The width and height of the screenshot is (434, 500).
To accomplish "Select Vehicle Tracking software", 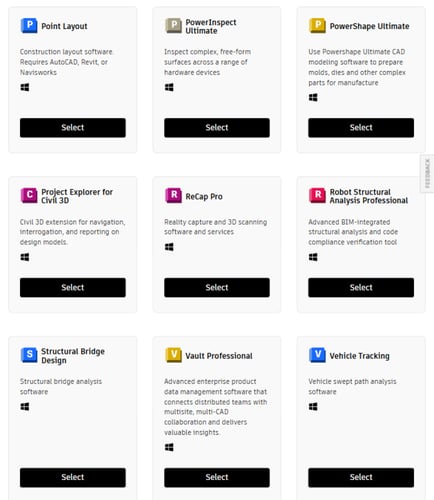I will tap(361, 477).
